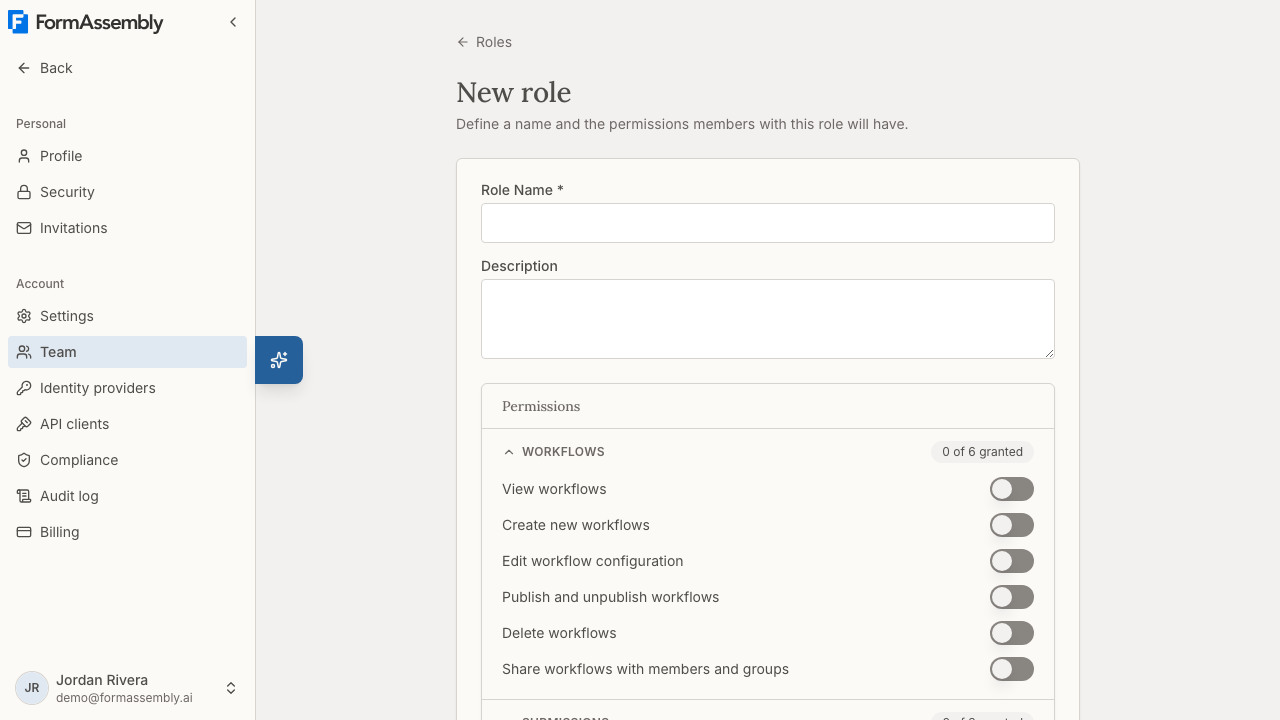Viewport: 1280px width, 720px height.
Task: Click the Settings gear icon
Action: coord(24,316)
